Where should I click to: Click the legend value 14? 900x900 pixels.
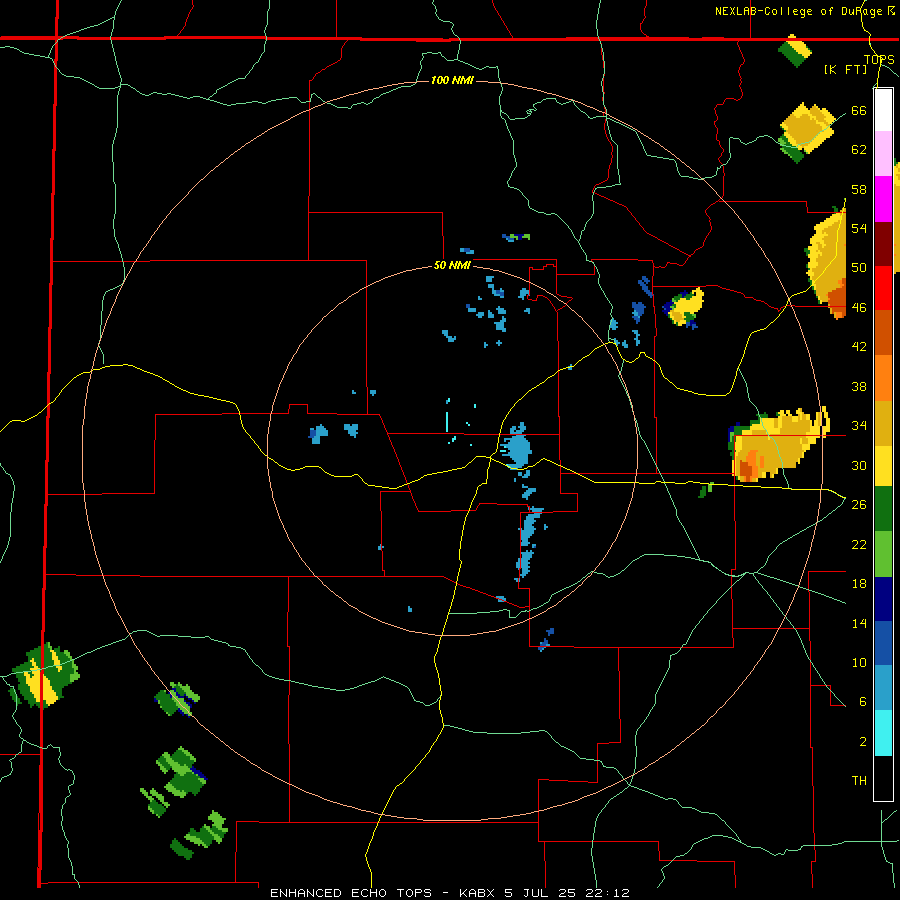(x=859, y=623)
